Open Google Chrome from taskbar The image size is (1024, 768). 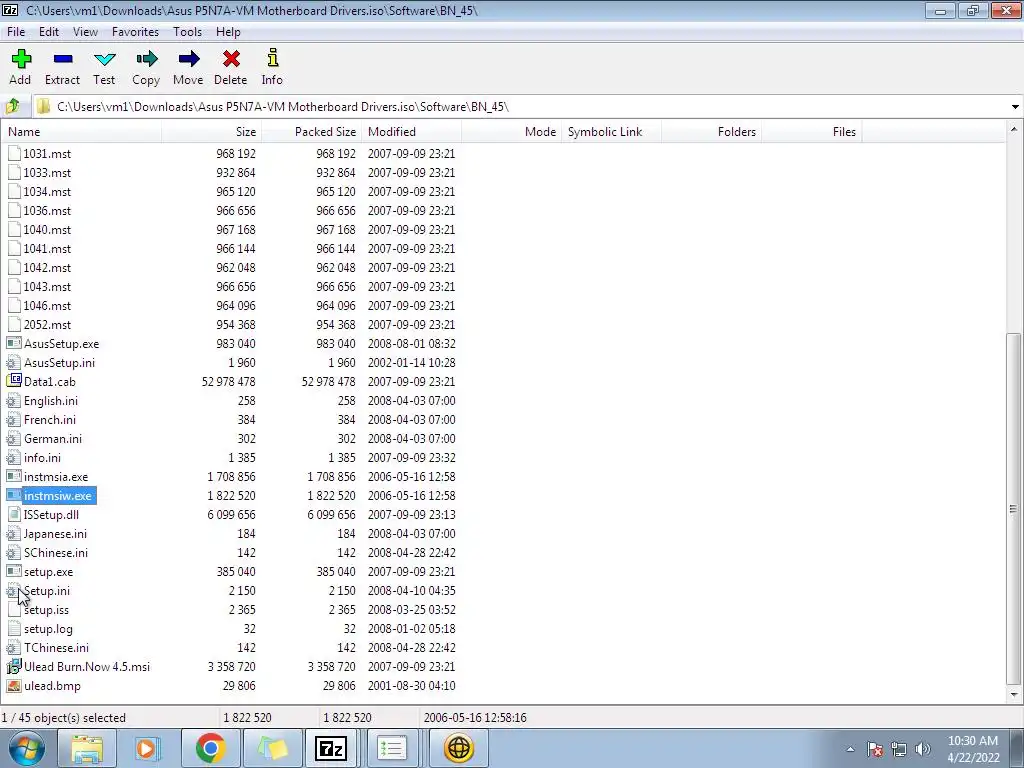click(x=210, y=748)
